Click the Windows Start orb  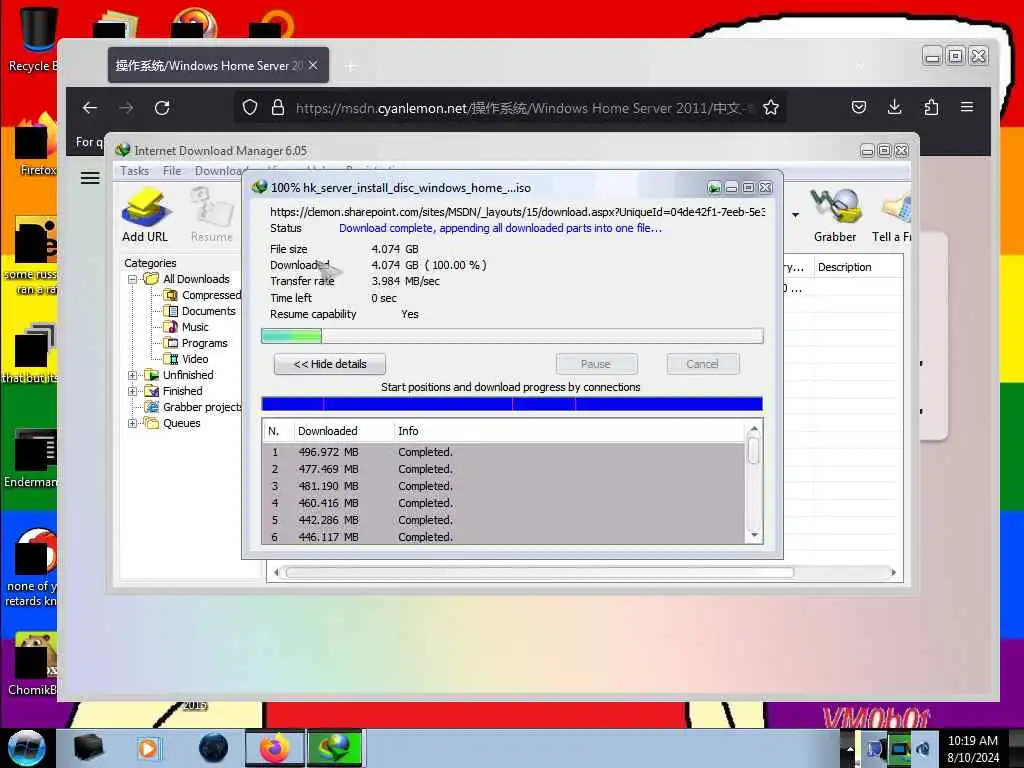coord(27,748)
